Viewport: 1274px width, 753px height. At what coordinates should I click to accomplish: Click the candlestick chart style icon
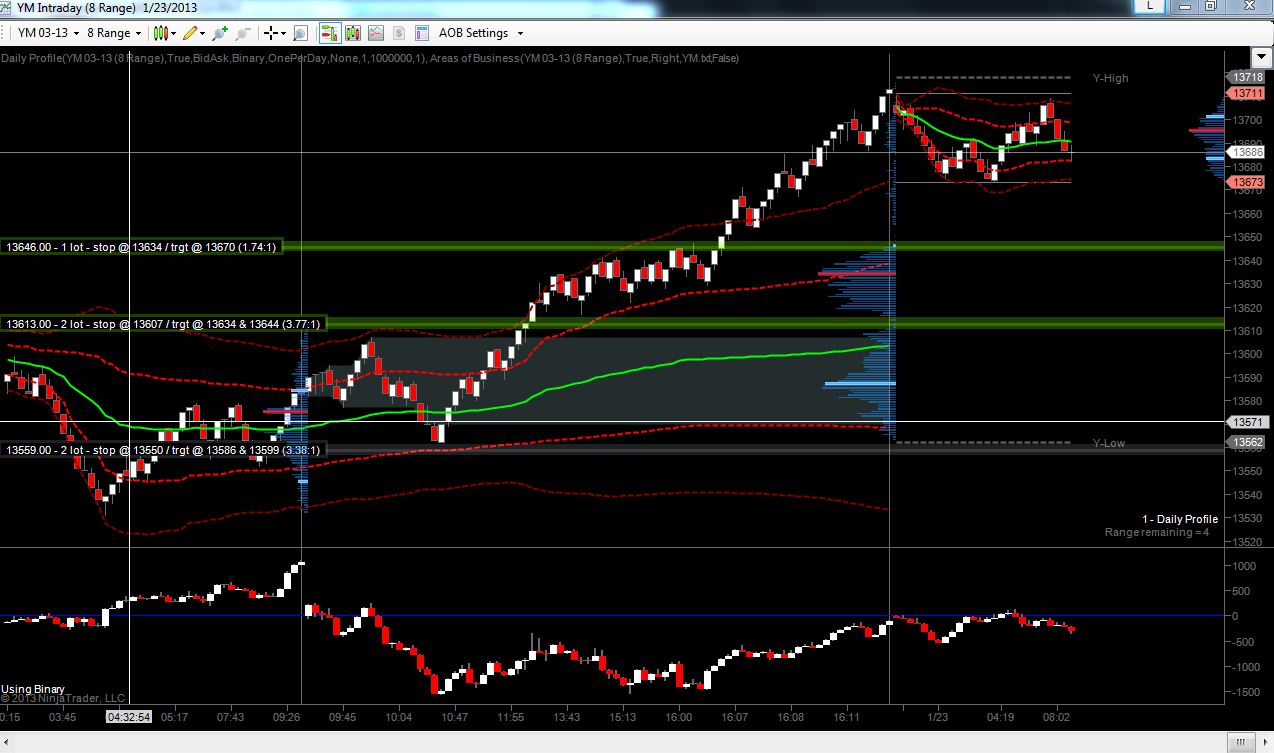(159, 33)
